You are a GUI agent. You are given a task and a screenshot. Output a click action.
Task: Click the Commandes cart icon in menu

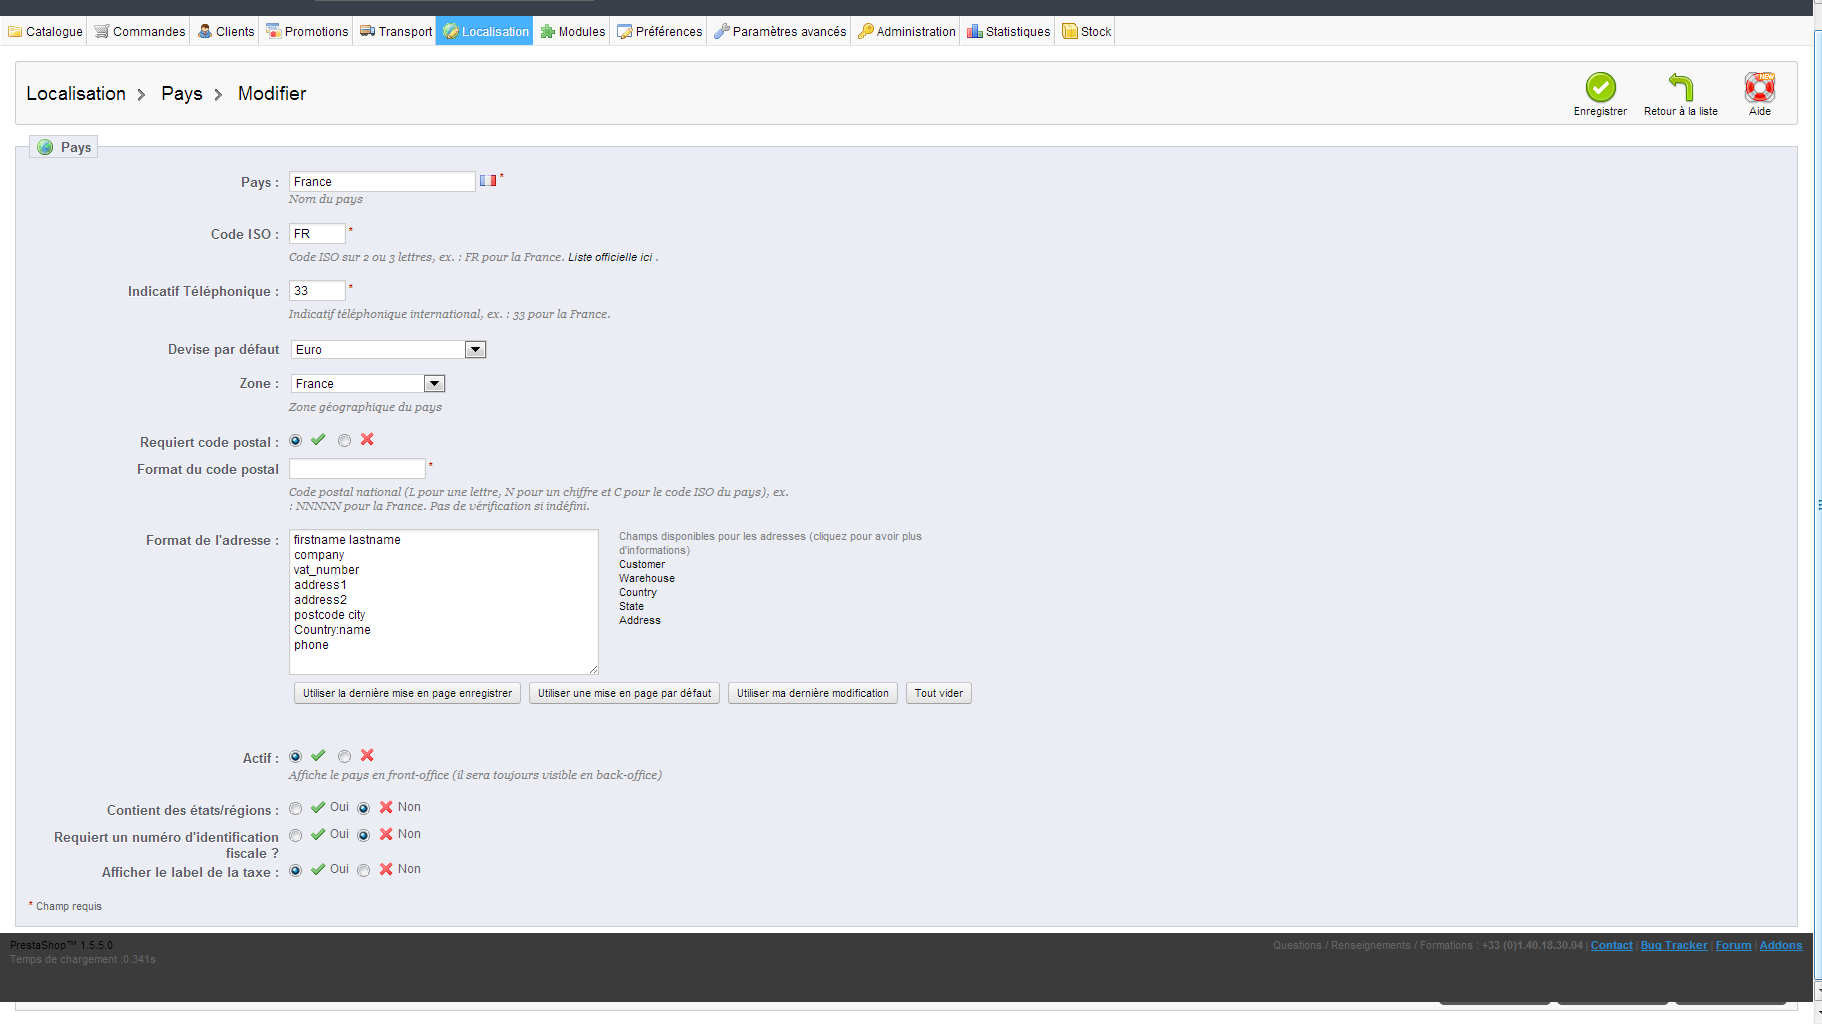(102, 32)
